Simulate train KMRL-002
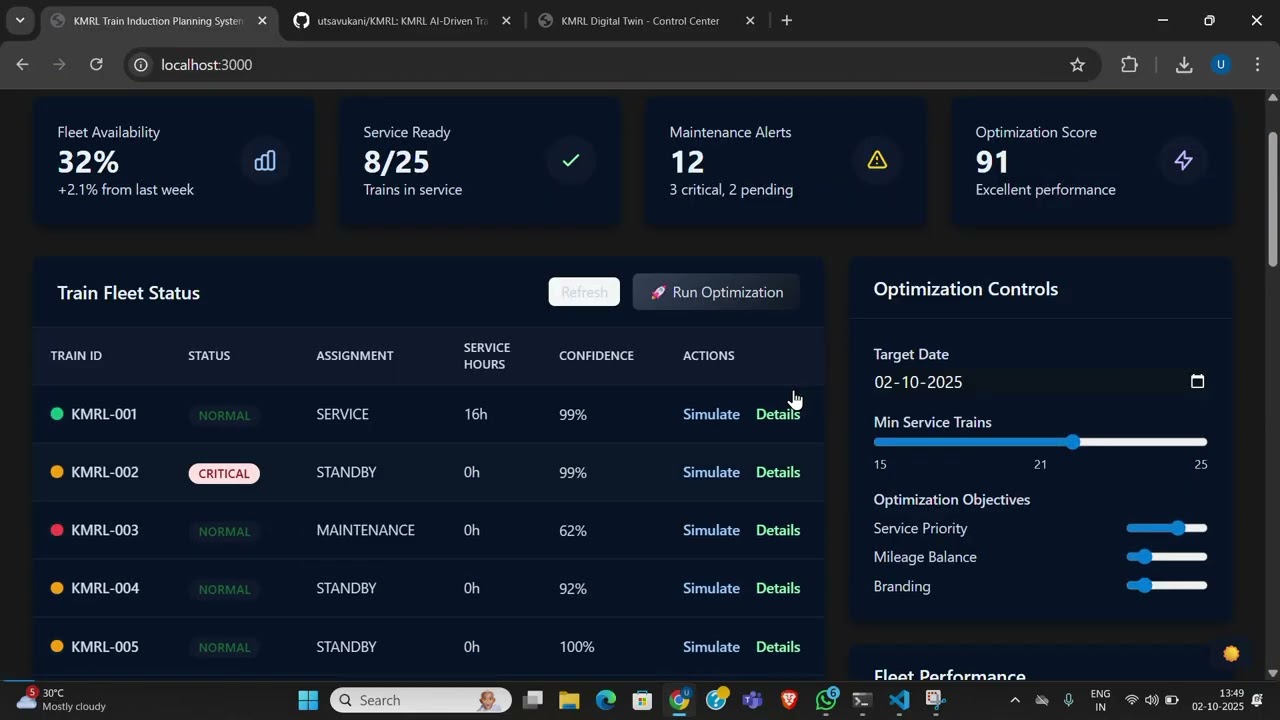This screenshot has height=720, width=1280. click(x=711, y=472)
